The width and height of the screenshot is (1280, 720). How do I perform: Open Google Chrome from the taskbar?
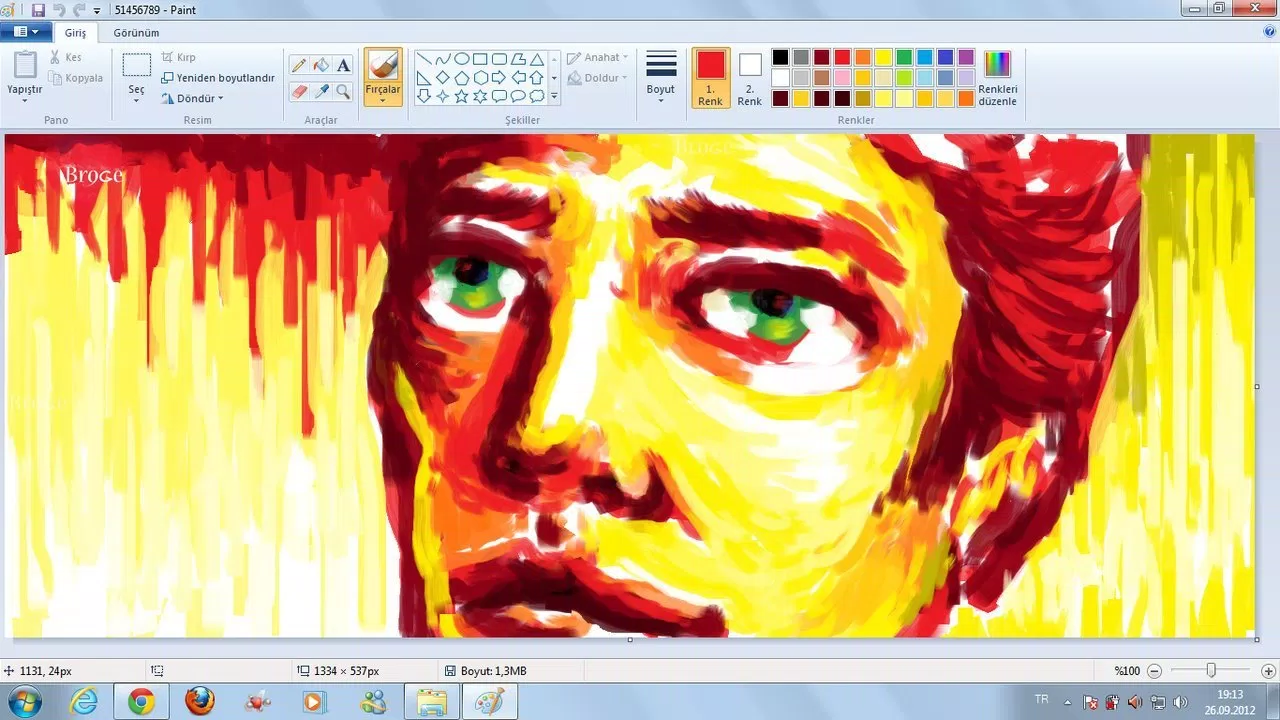coord(141,702)
